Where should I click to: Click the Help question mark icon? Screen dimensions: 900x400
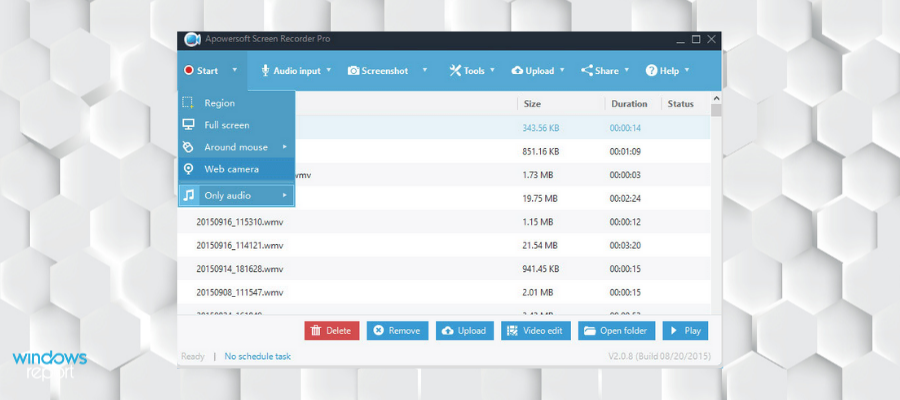click(x=651, y=71)
